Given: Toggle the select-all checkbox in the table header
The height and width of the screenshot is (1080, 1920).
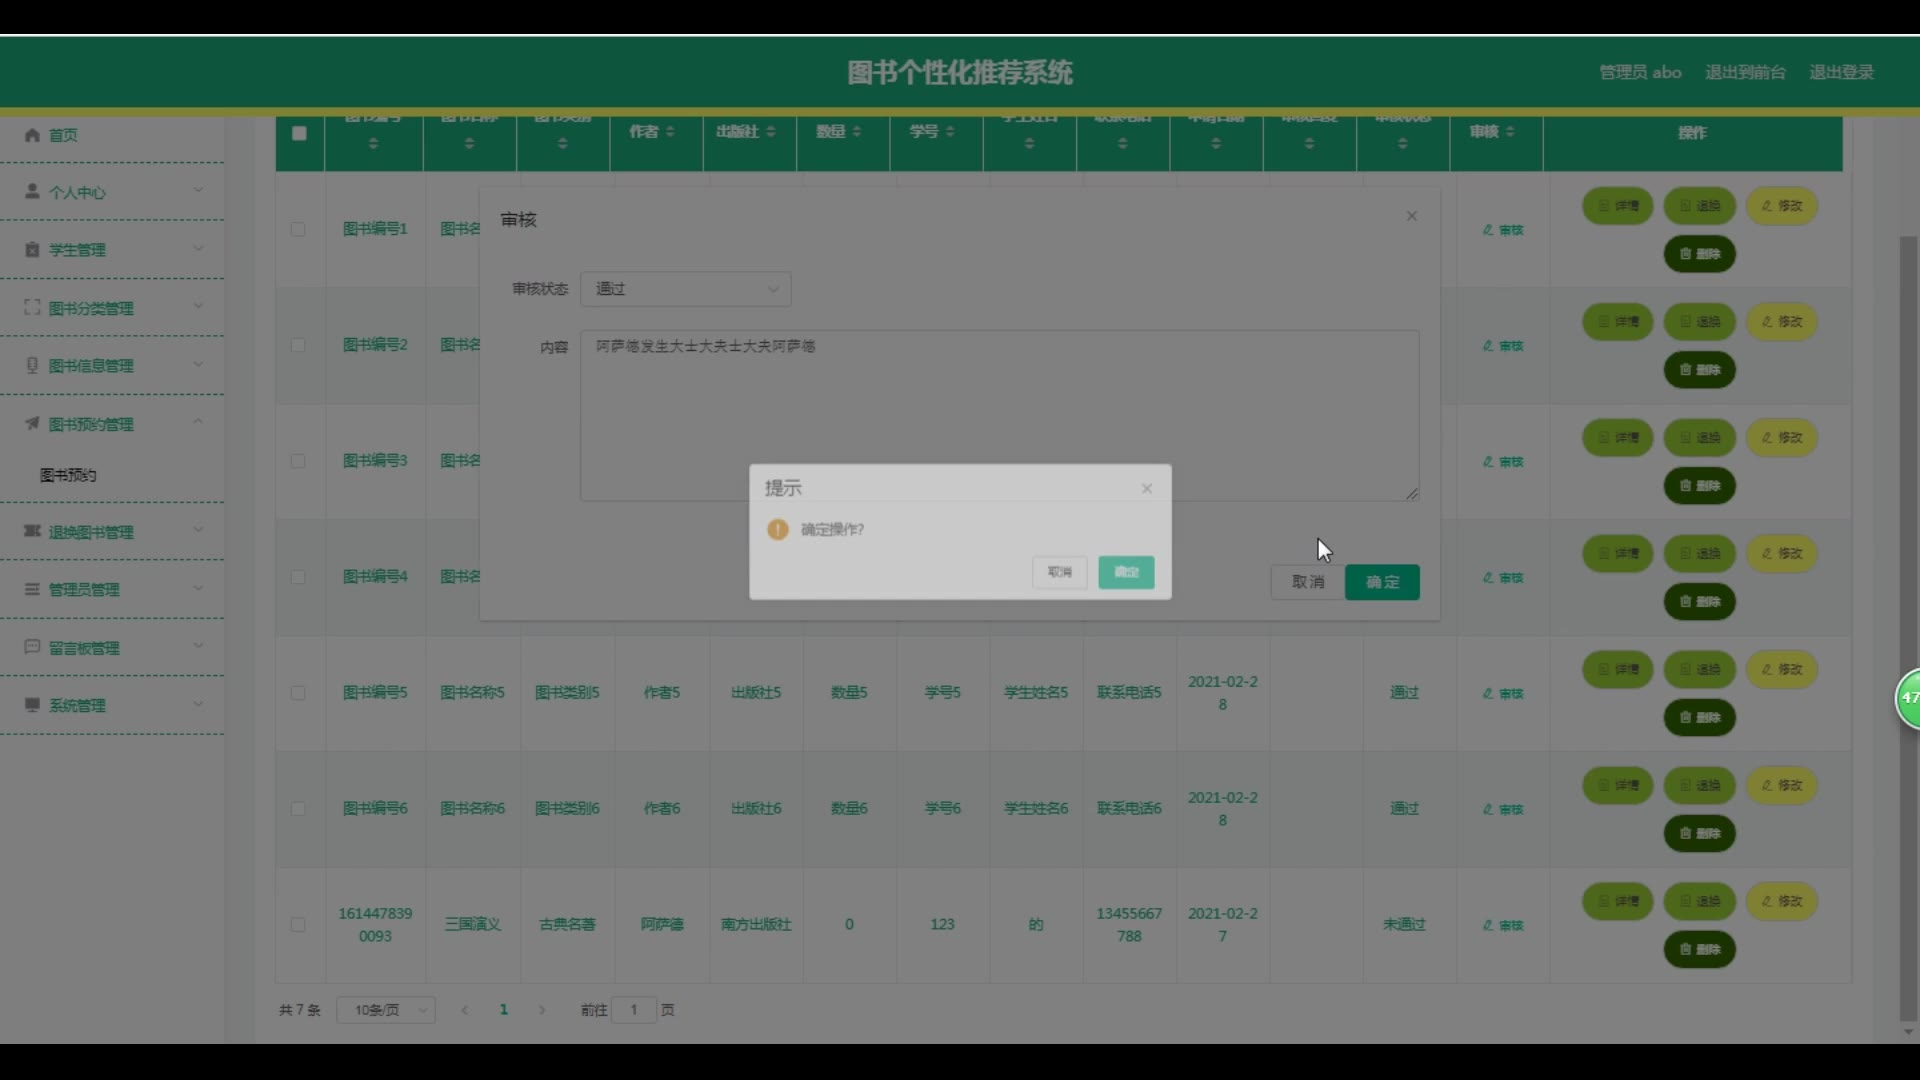Looking at the screenshot, I should coord(299,133).
